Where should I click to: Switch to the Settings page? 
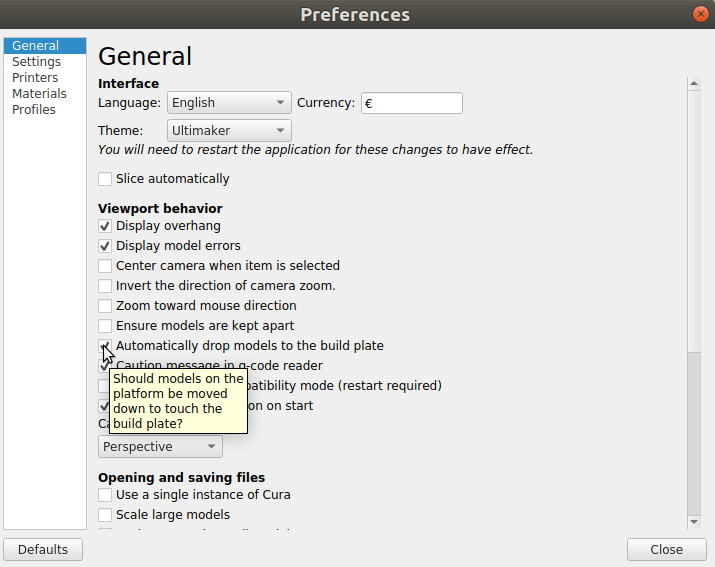tap(36, 62)
